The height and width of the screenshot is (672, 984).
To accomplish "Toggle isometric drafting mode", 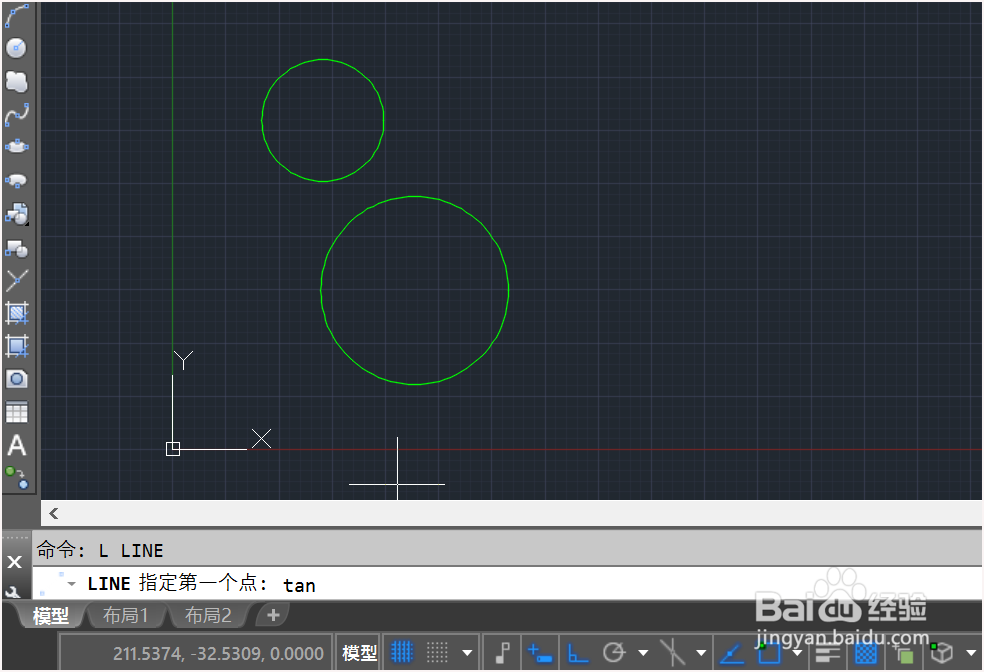I will pos(672,653).
